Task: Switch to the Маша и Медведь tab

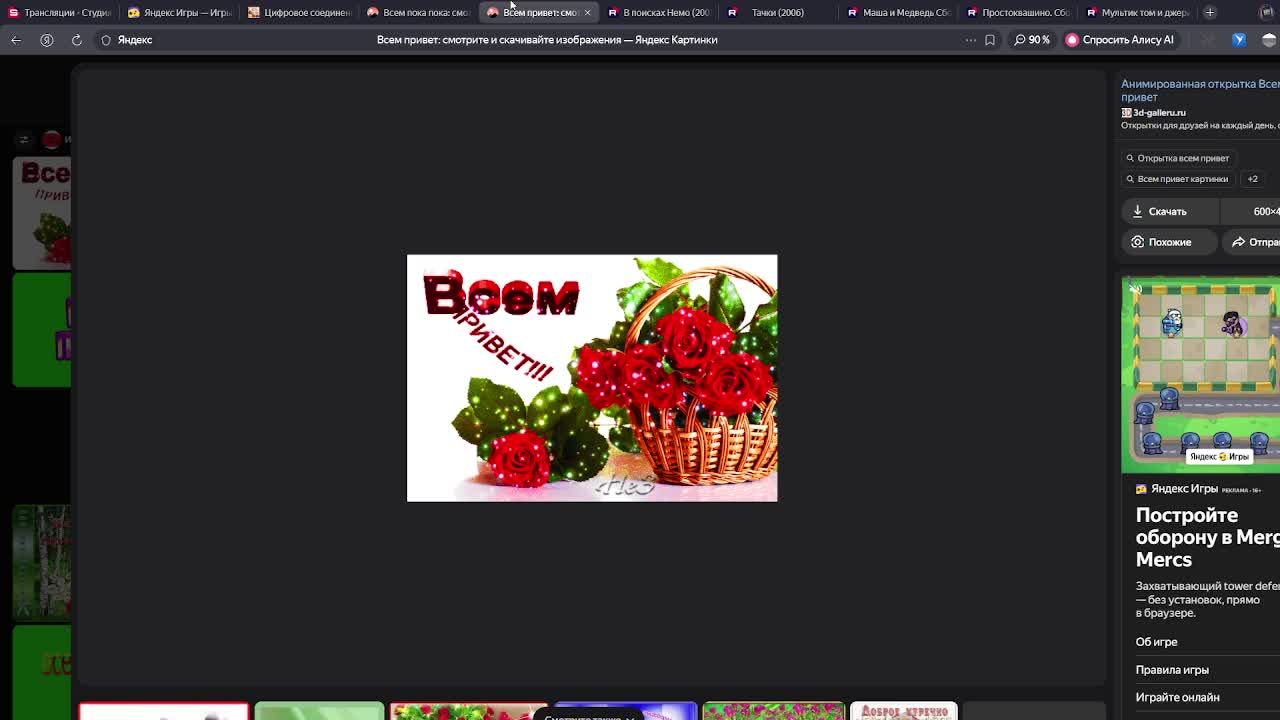Action: point(898,12)
